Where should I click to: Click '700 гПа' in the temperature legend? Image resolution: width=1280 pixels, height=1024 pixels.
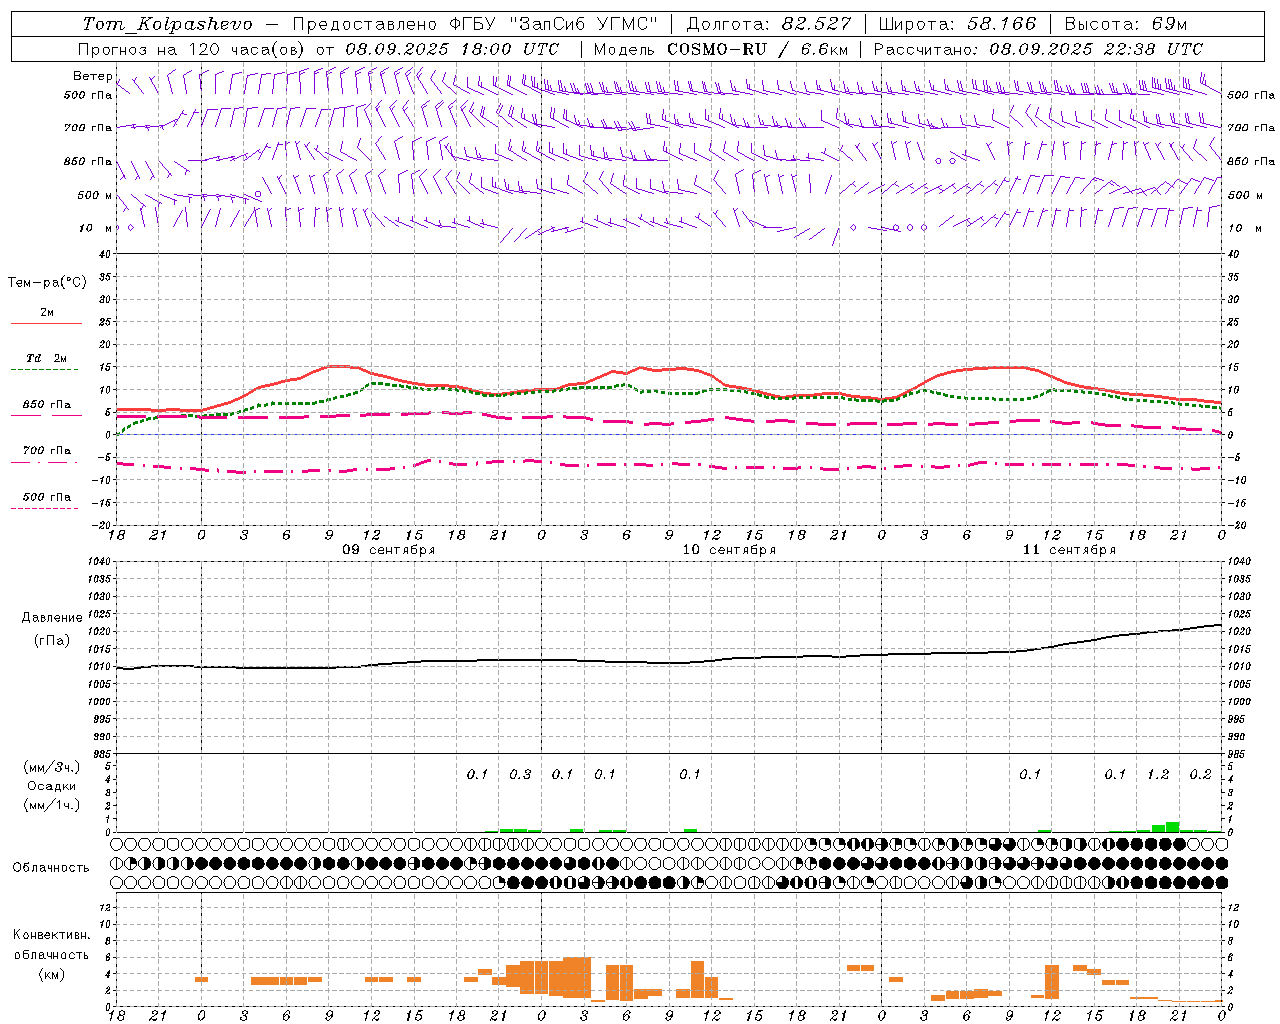click(47, 451)
